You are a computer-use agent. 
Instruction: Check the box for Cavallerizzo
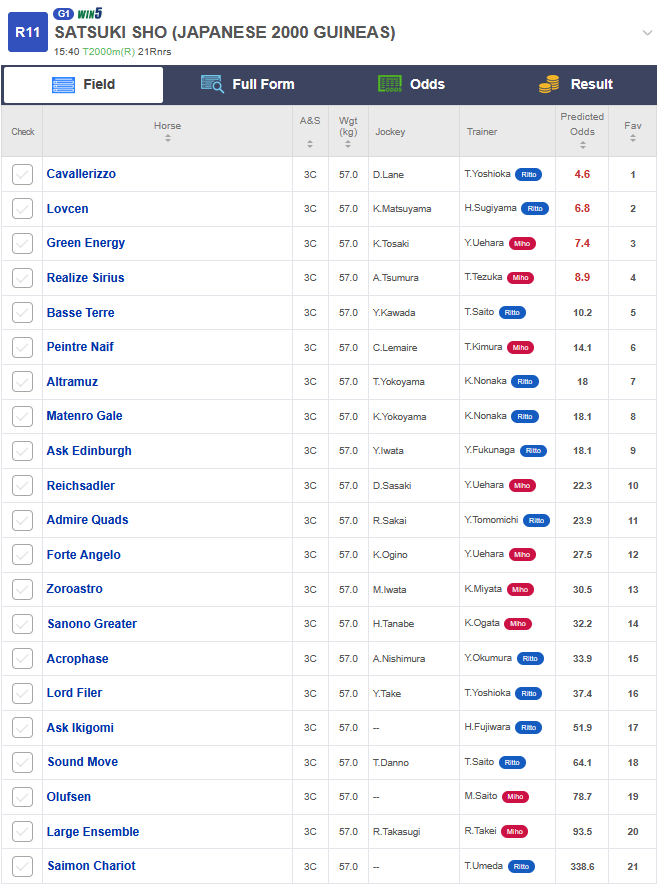pos(22,174)
